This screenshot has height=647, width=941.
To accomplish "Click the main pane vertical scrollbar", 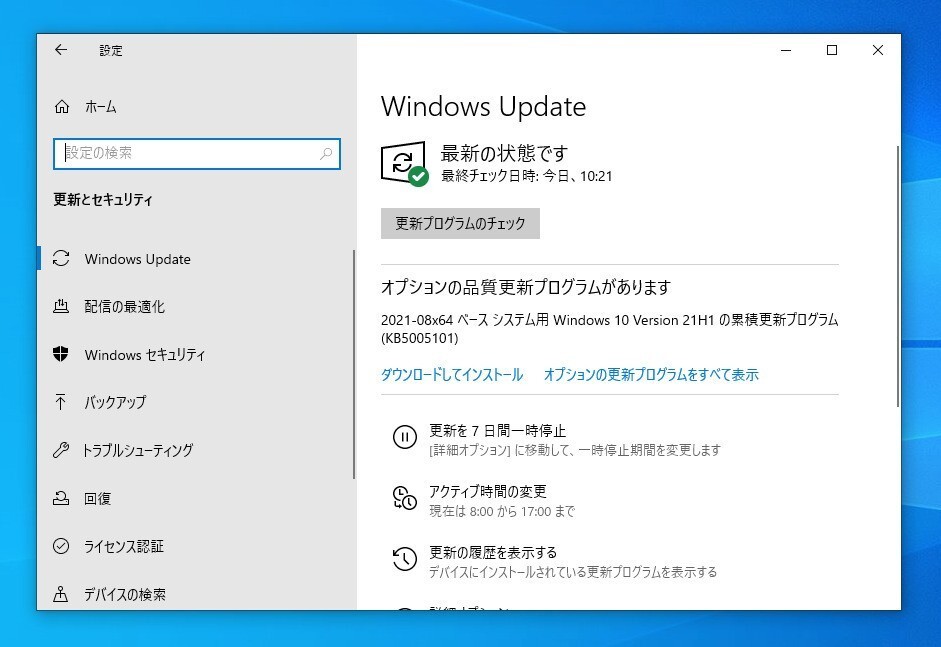I will 898,276.
